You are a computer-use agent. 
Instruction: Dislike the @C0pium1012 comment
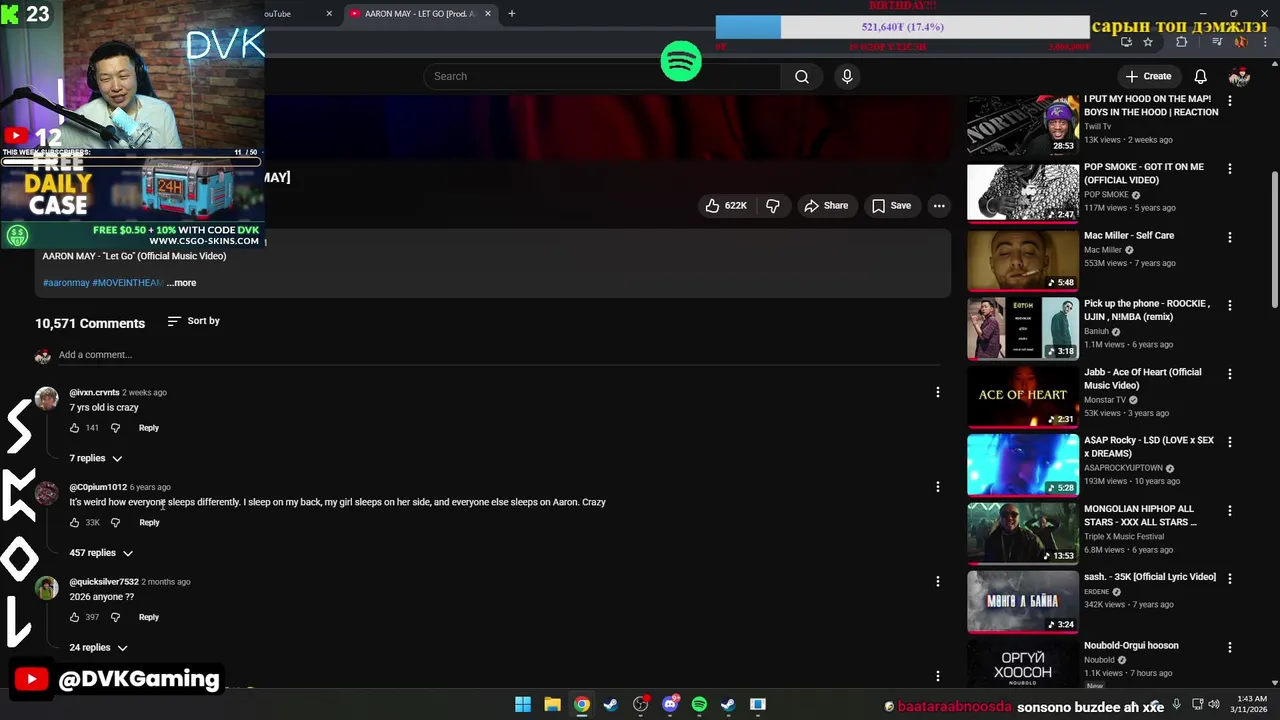coord(115,523)
